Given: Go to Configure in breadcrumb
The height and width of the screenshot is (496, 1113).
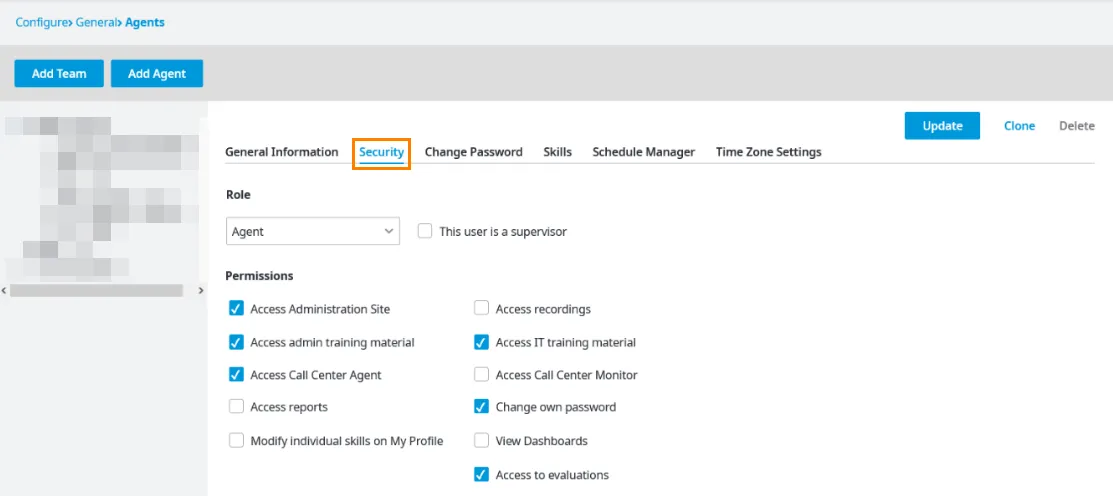Looking at the screenshot, I should [42, 22].
